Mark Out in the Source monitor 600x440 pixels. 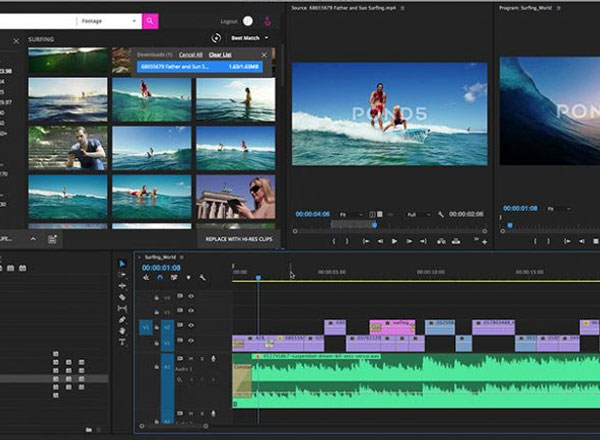pyautogui.click(x=347, y=241)
